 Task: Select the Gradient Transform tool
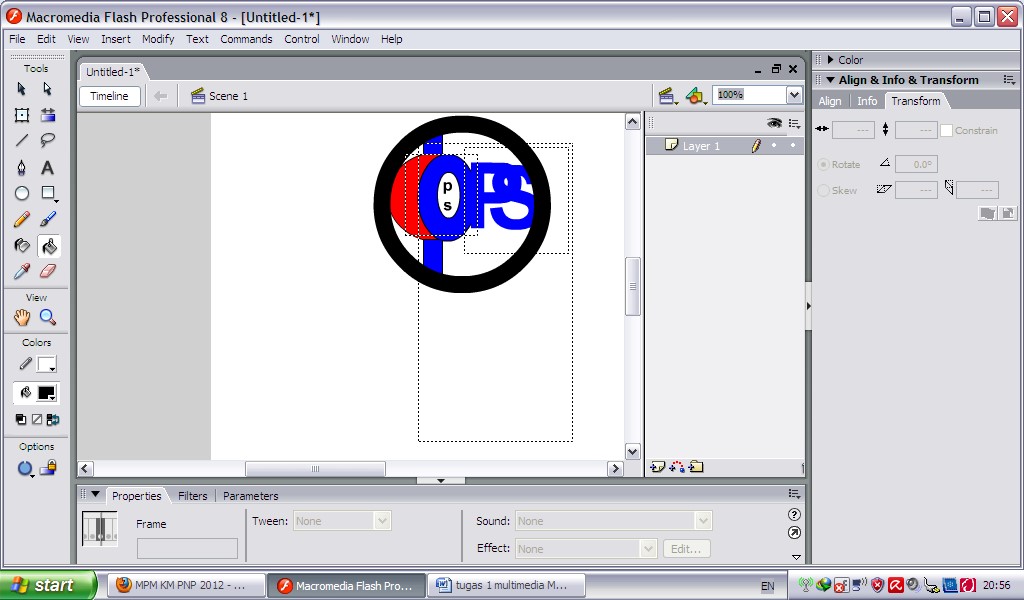pyautogui.click(x=48, y=115)
